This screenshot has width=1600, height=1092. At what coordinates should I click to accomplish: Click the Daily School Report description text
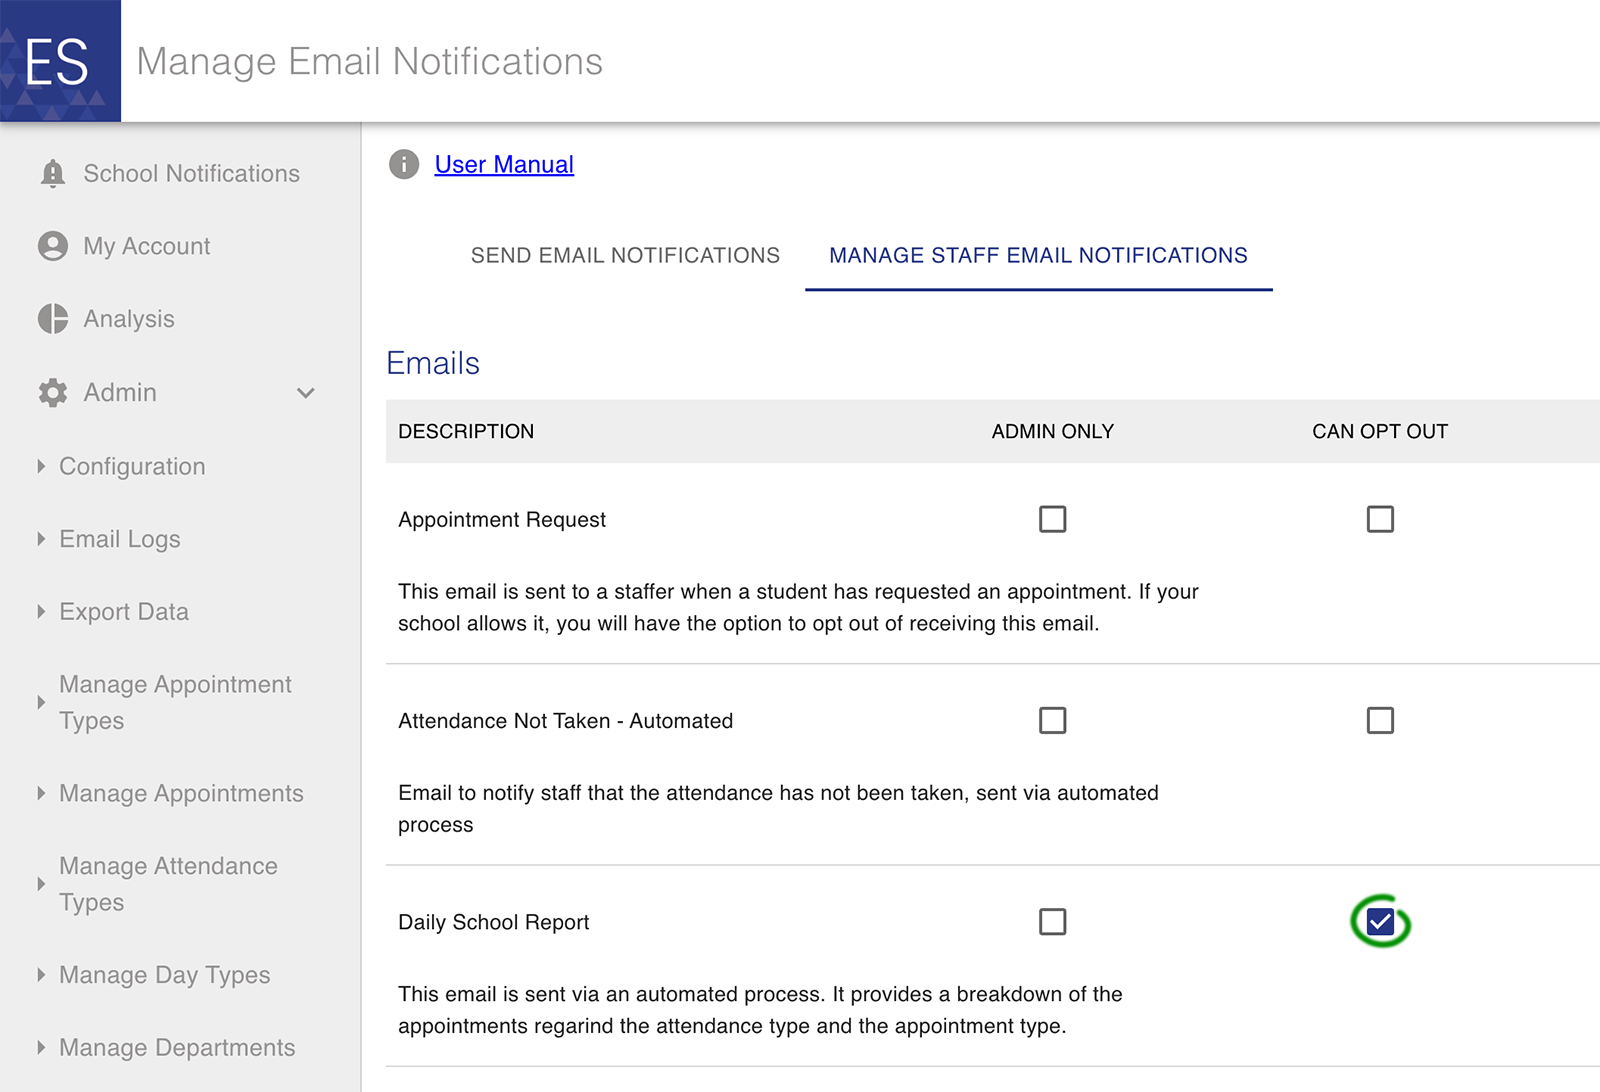(x=760, y=1010)
